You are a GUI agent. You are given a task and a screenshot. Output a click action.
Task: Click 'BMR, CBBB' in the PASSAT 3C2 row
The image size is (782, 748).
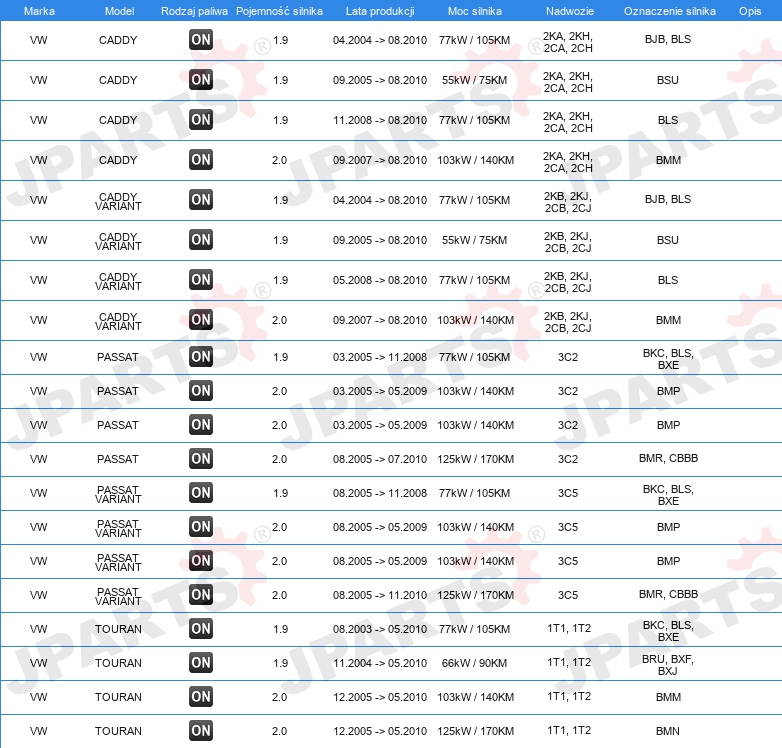(668, 458)
